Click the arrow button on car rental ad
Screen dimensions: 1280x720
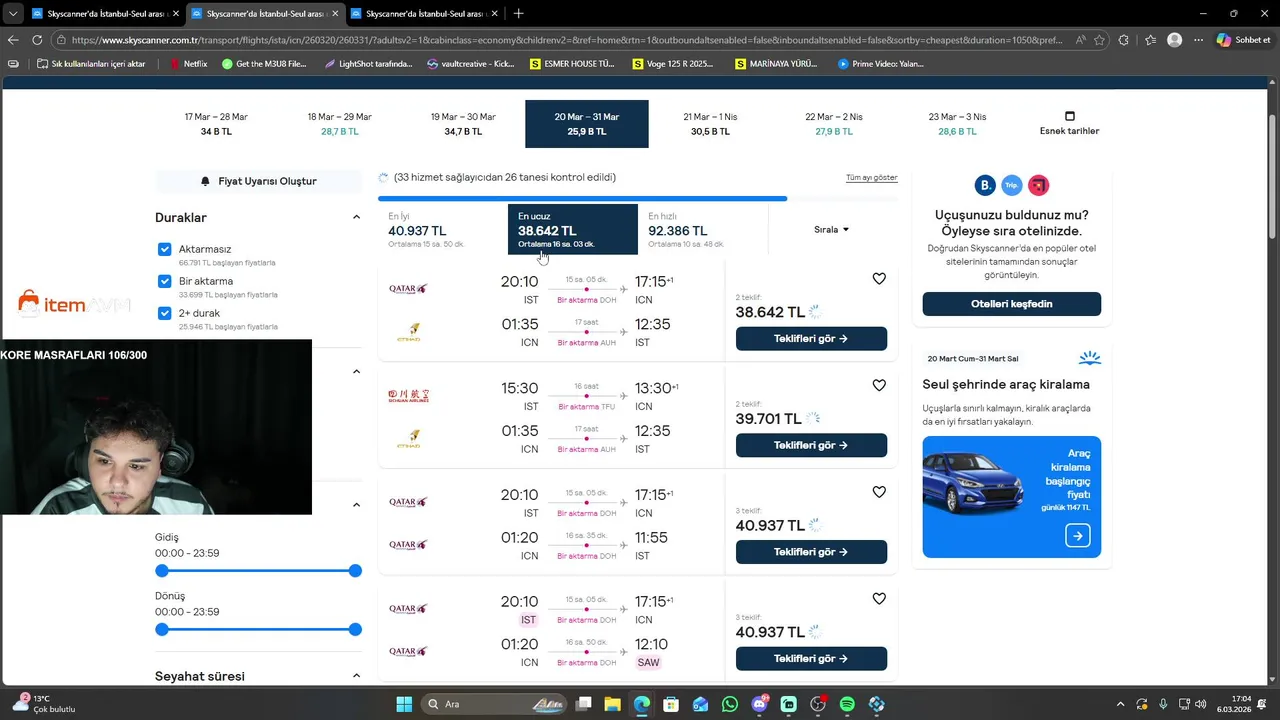1077,536
